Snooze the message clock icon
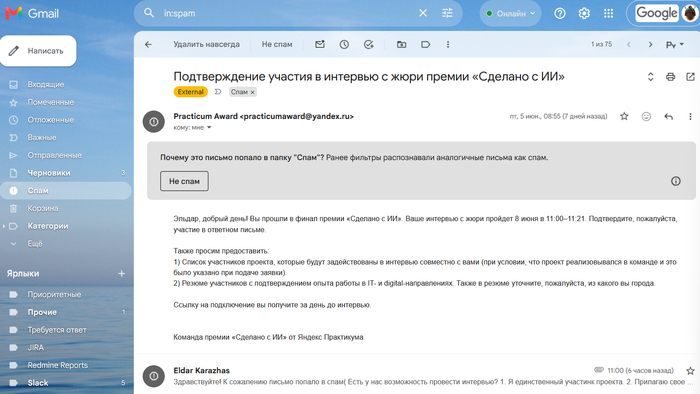Viewport: 700px width, 394px height. pyautogui.click(x=344, y=44)
